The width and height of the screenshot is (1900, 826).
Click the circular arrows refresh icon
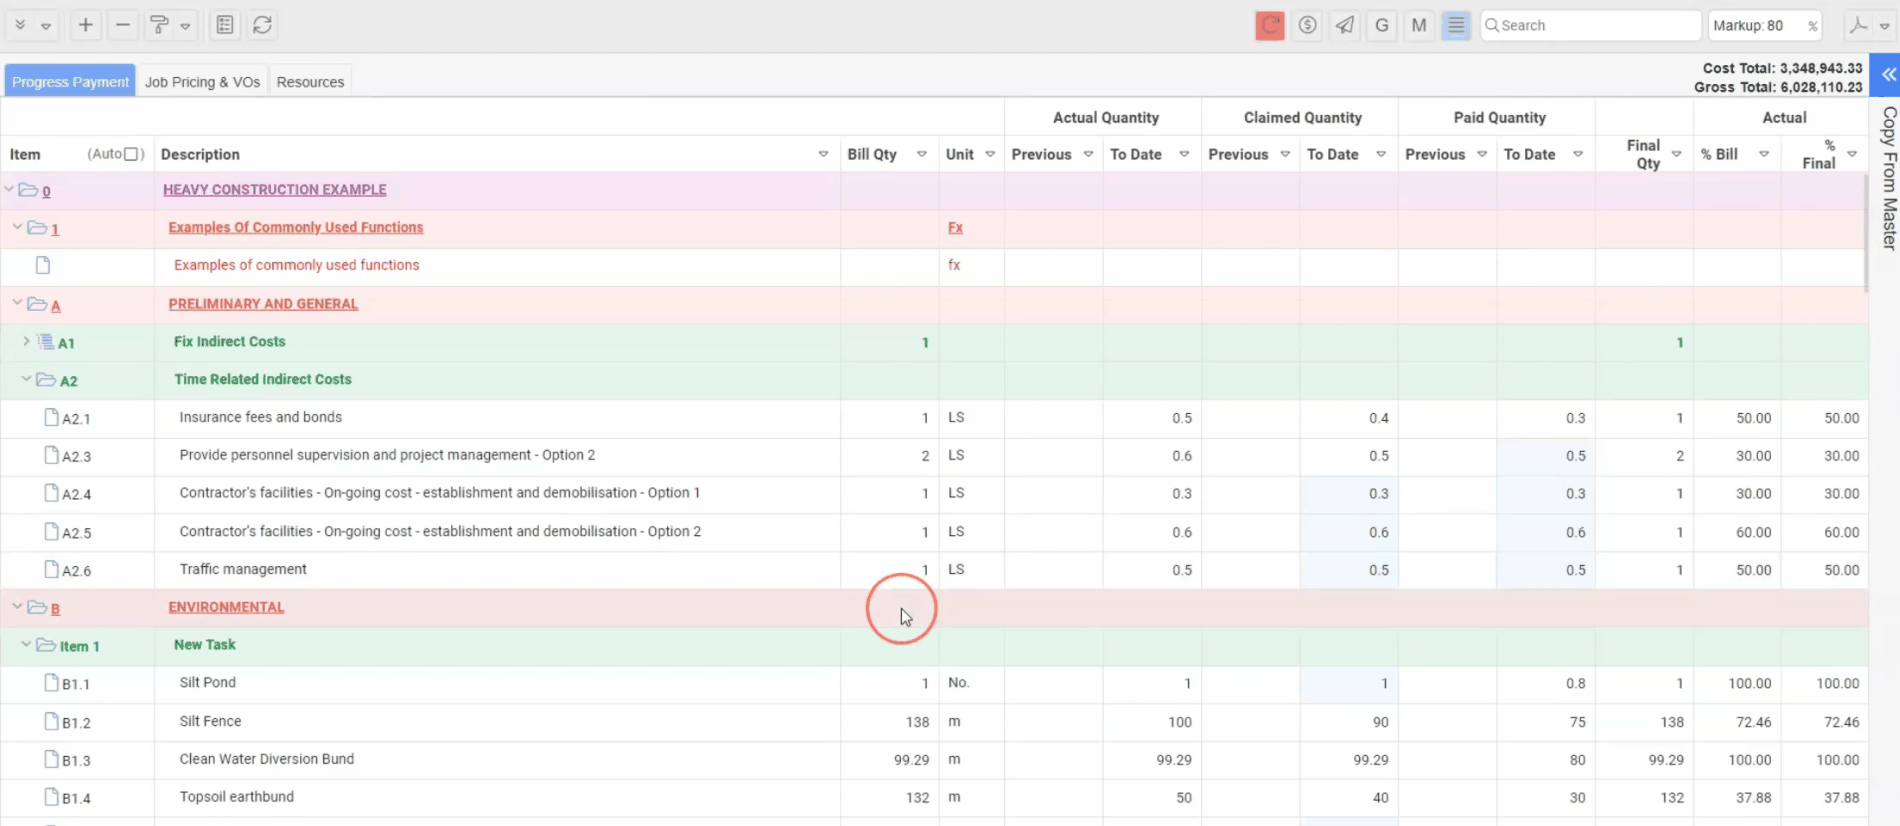tap(262, 25)
